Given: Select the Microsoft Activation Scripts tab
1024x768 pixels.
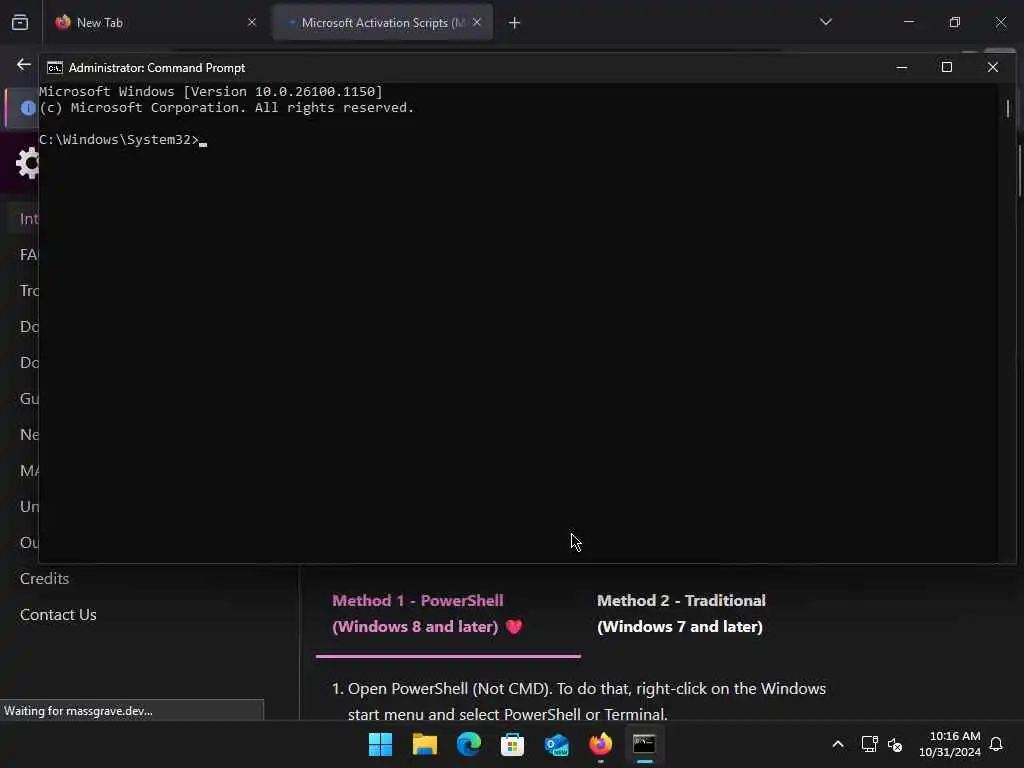Looking at the screenshot, I should (383, 23).
